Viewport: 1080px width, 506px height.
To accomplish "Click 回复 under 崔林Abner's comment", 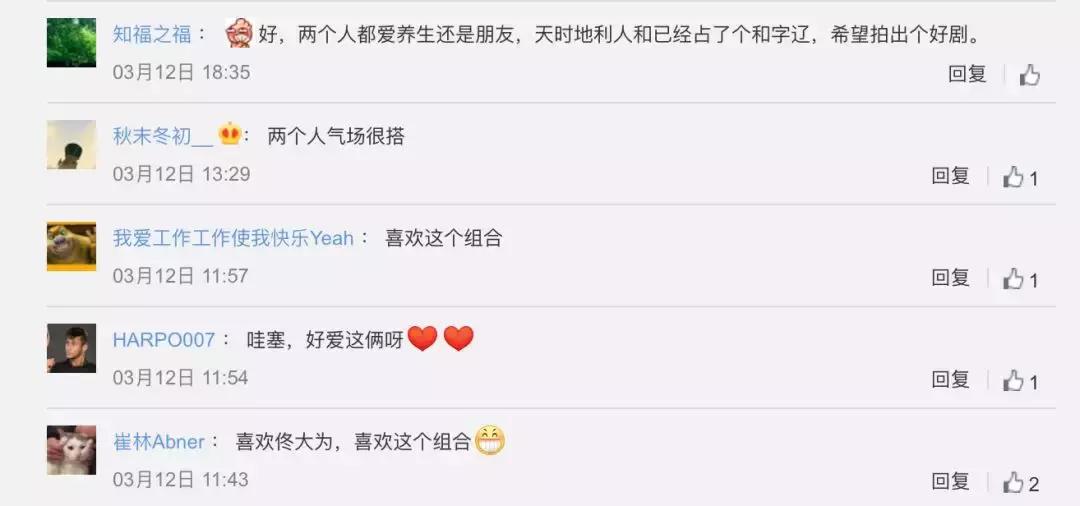I will coord(951,481).
